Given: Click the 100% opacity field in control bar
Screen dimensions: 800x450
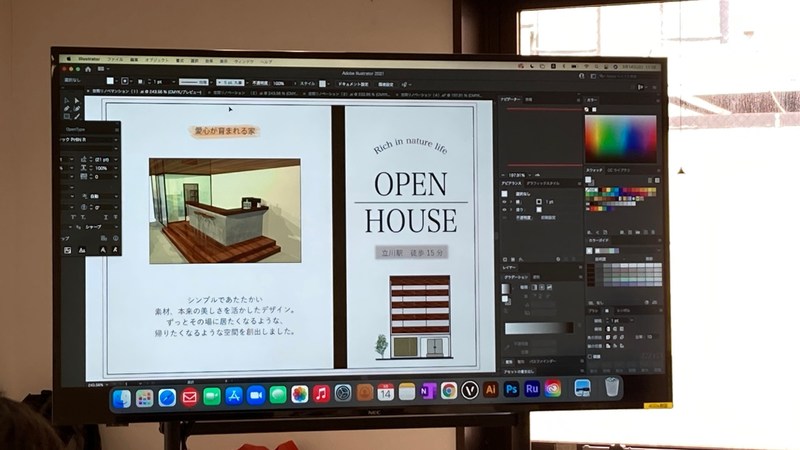Looking at the screenshot, I should click(281, 83).
